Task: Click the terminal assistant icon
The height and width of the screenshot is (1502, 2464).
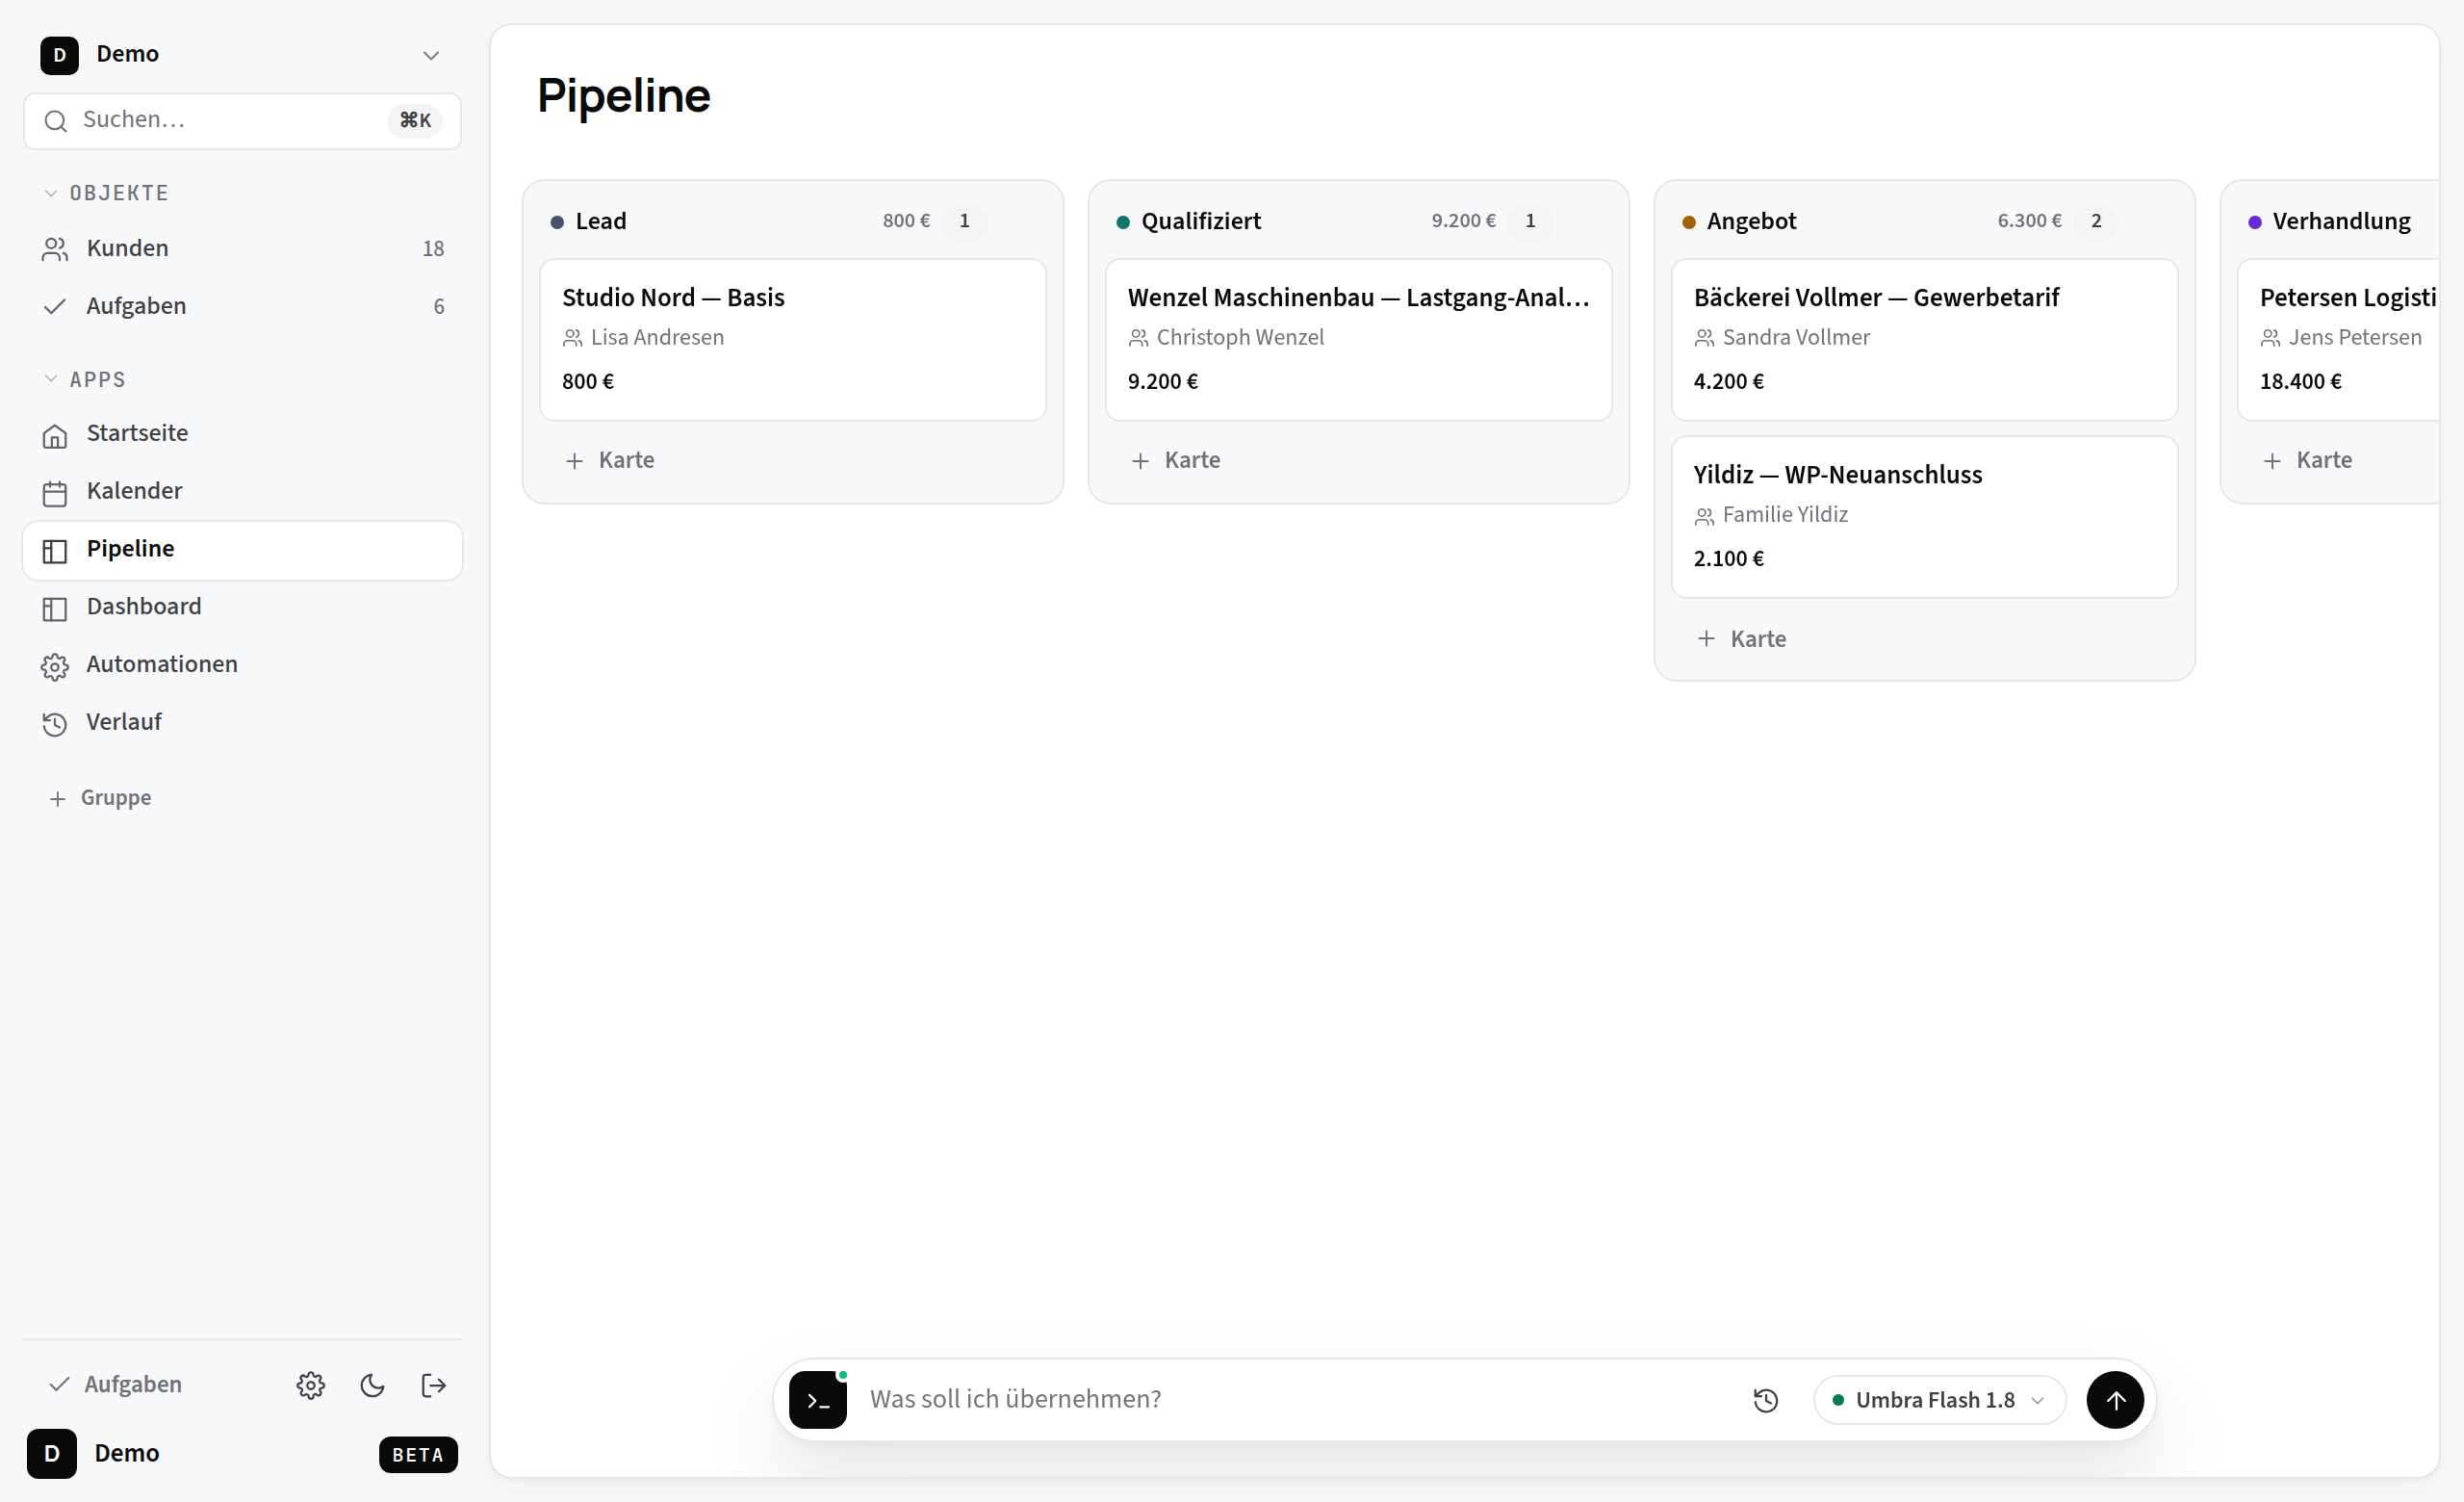Action: (x=818, y=1400)
